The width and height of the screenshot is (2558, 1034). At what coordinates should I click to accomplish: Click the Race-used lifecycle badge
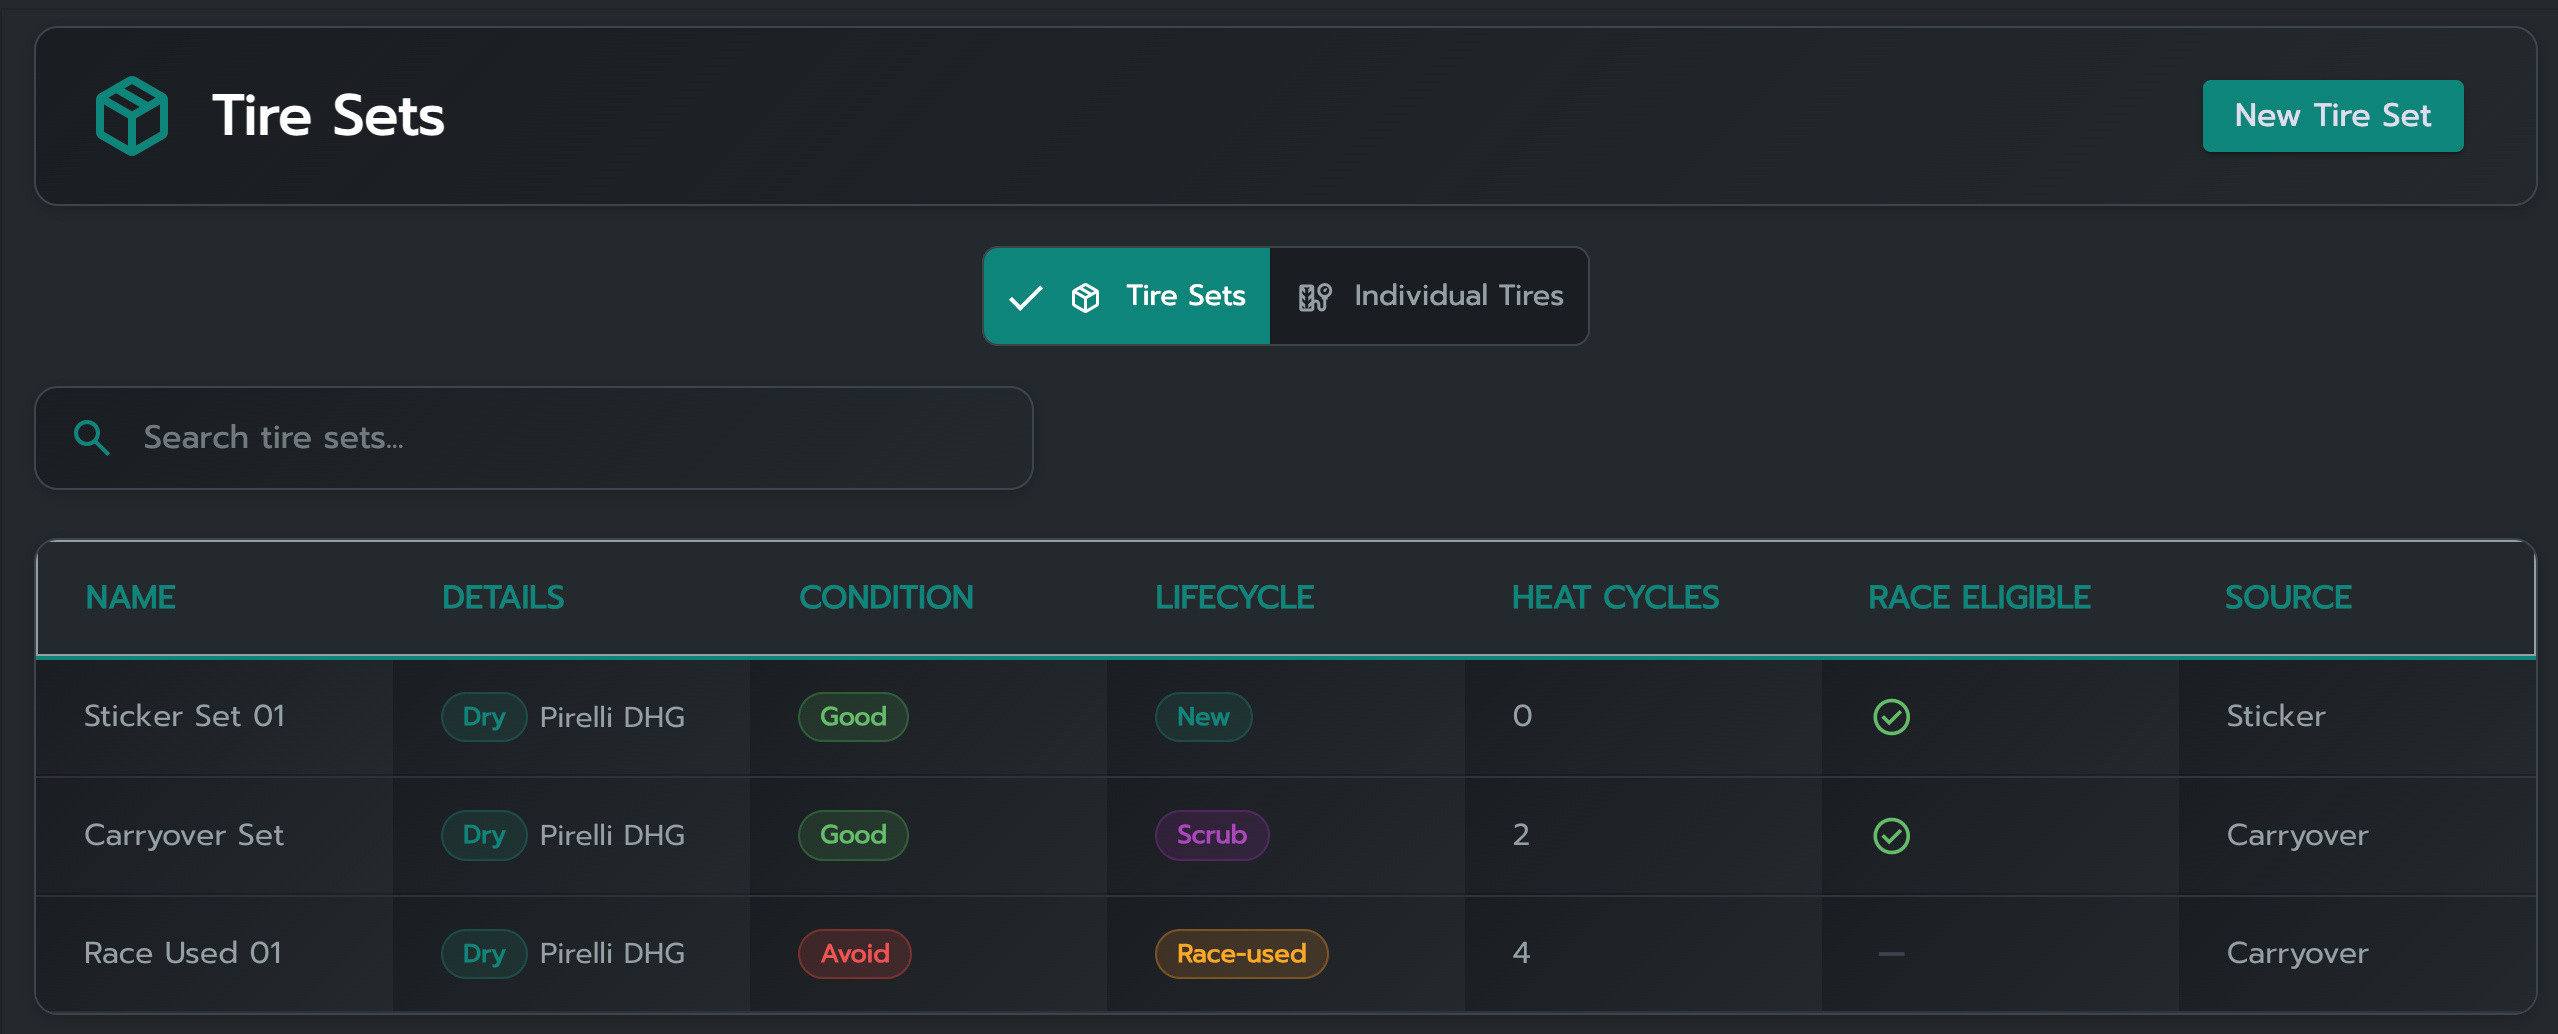pyautogui.click(x=1241, y=954)
